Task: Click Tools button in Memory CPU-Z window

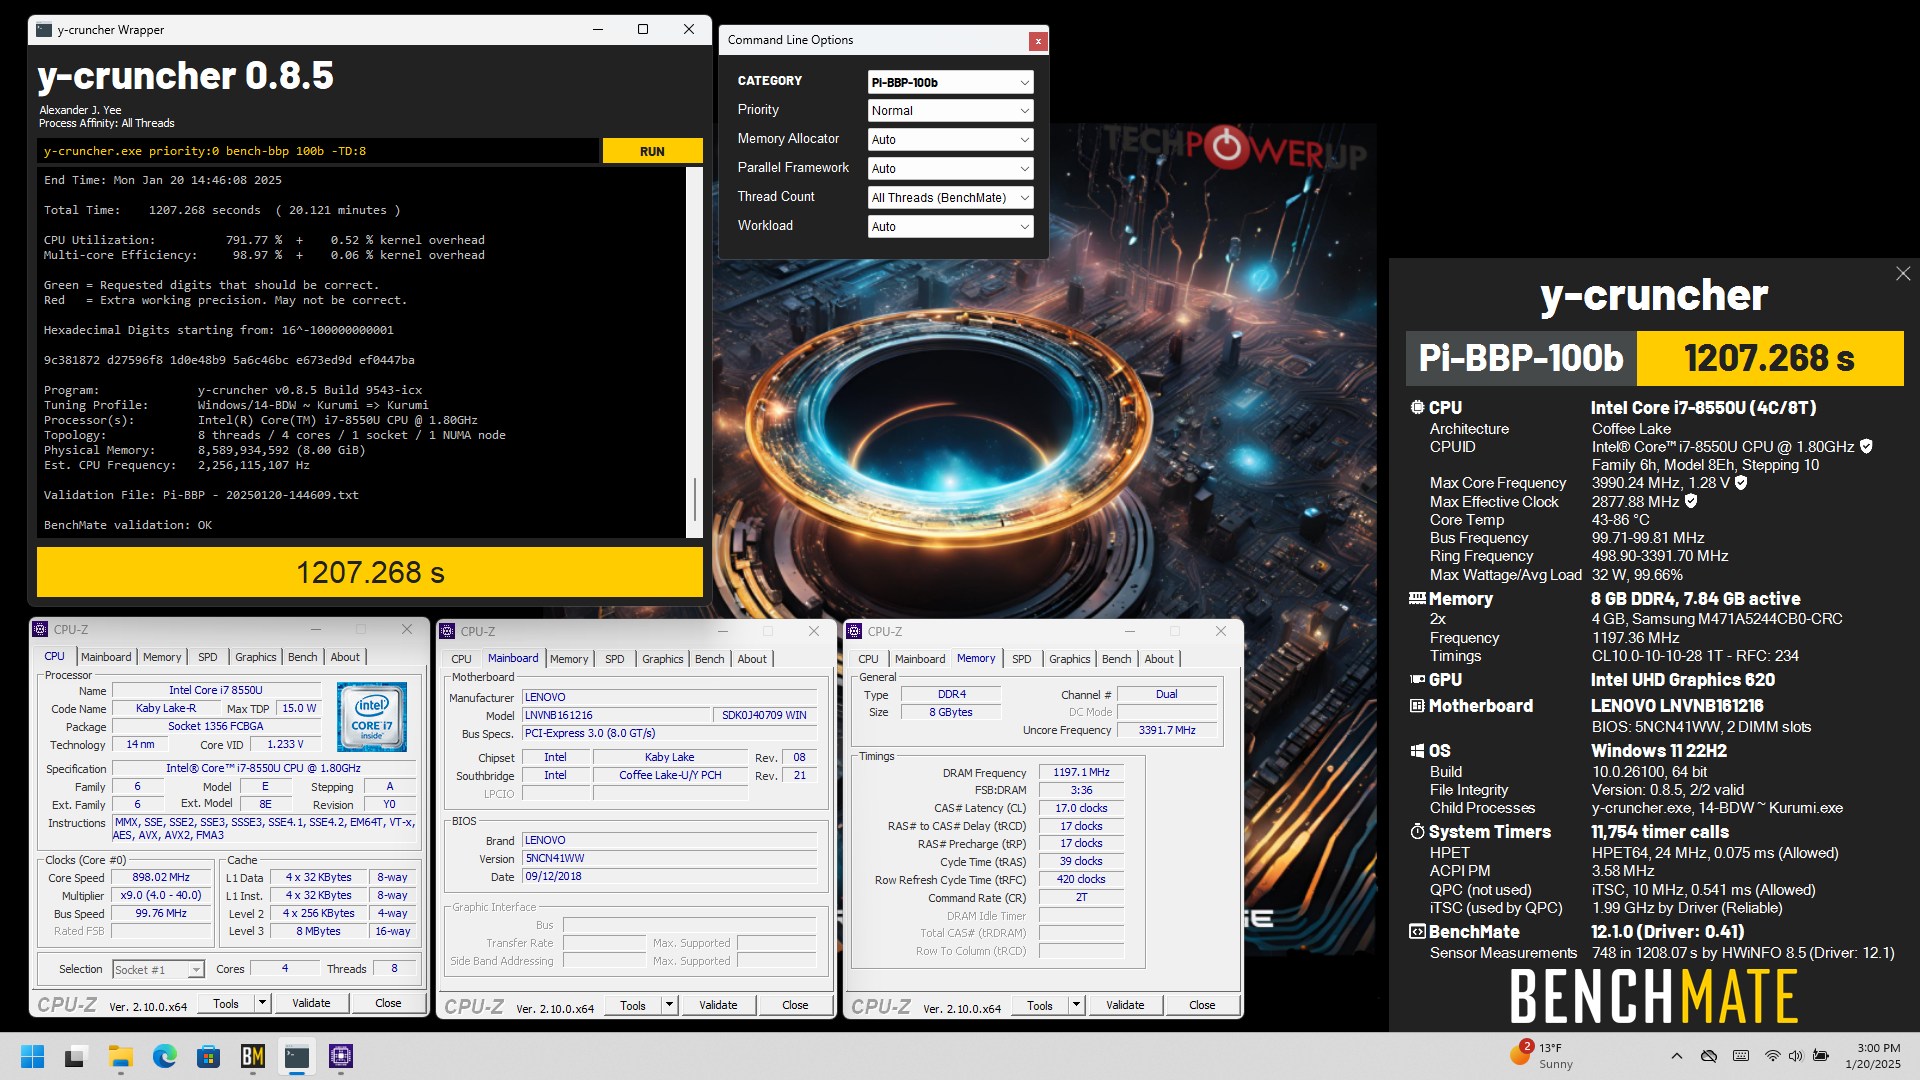Action: coord(1040,1005)
